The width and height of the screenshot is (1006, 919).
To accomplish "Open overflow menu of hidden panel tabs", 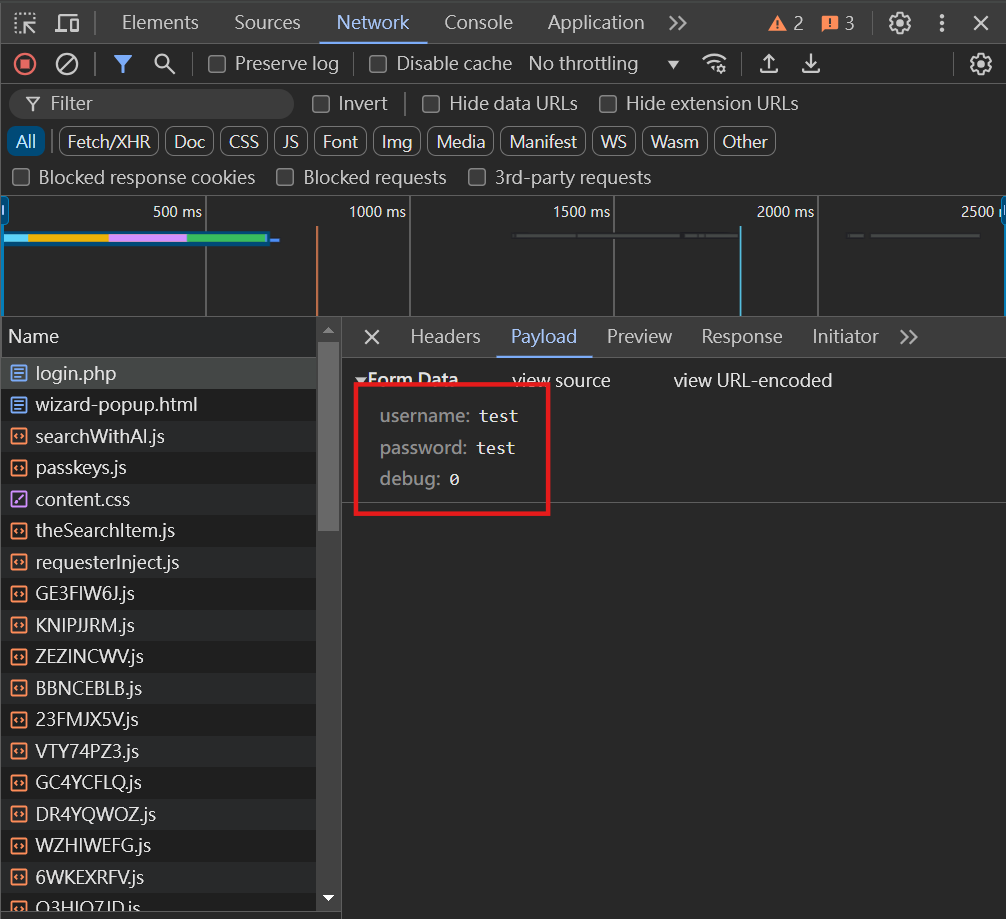I will pos(678,22).
